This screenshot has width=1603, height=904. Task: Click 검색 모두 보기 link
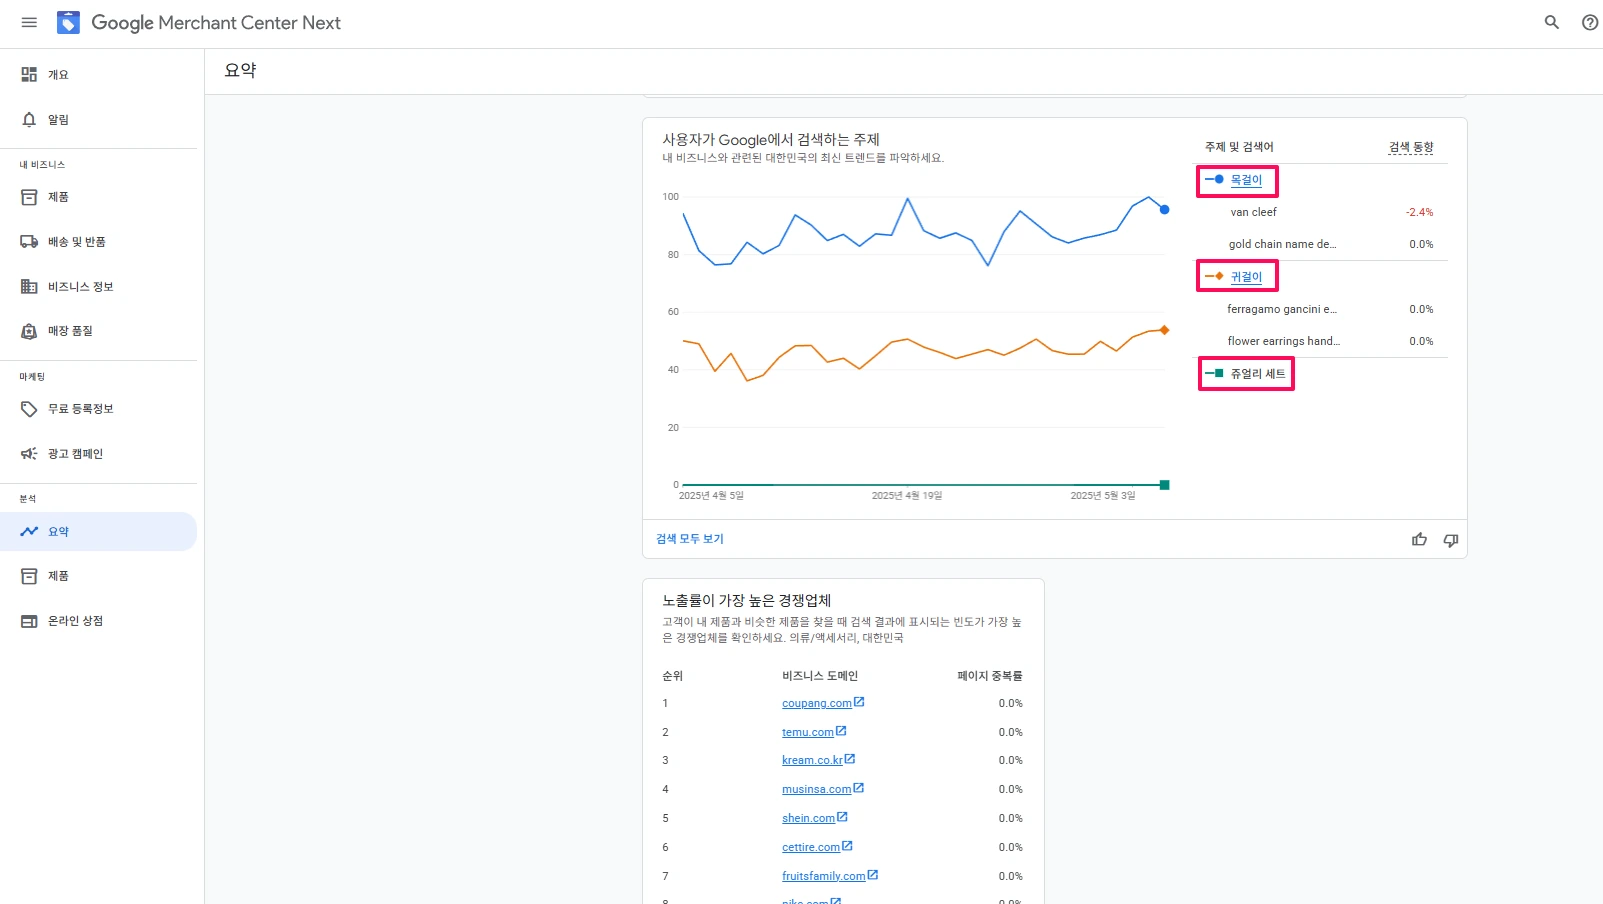[689, 539]
